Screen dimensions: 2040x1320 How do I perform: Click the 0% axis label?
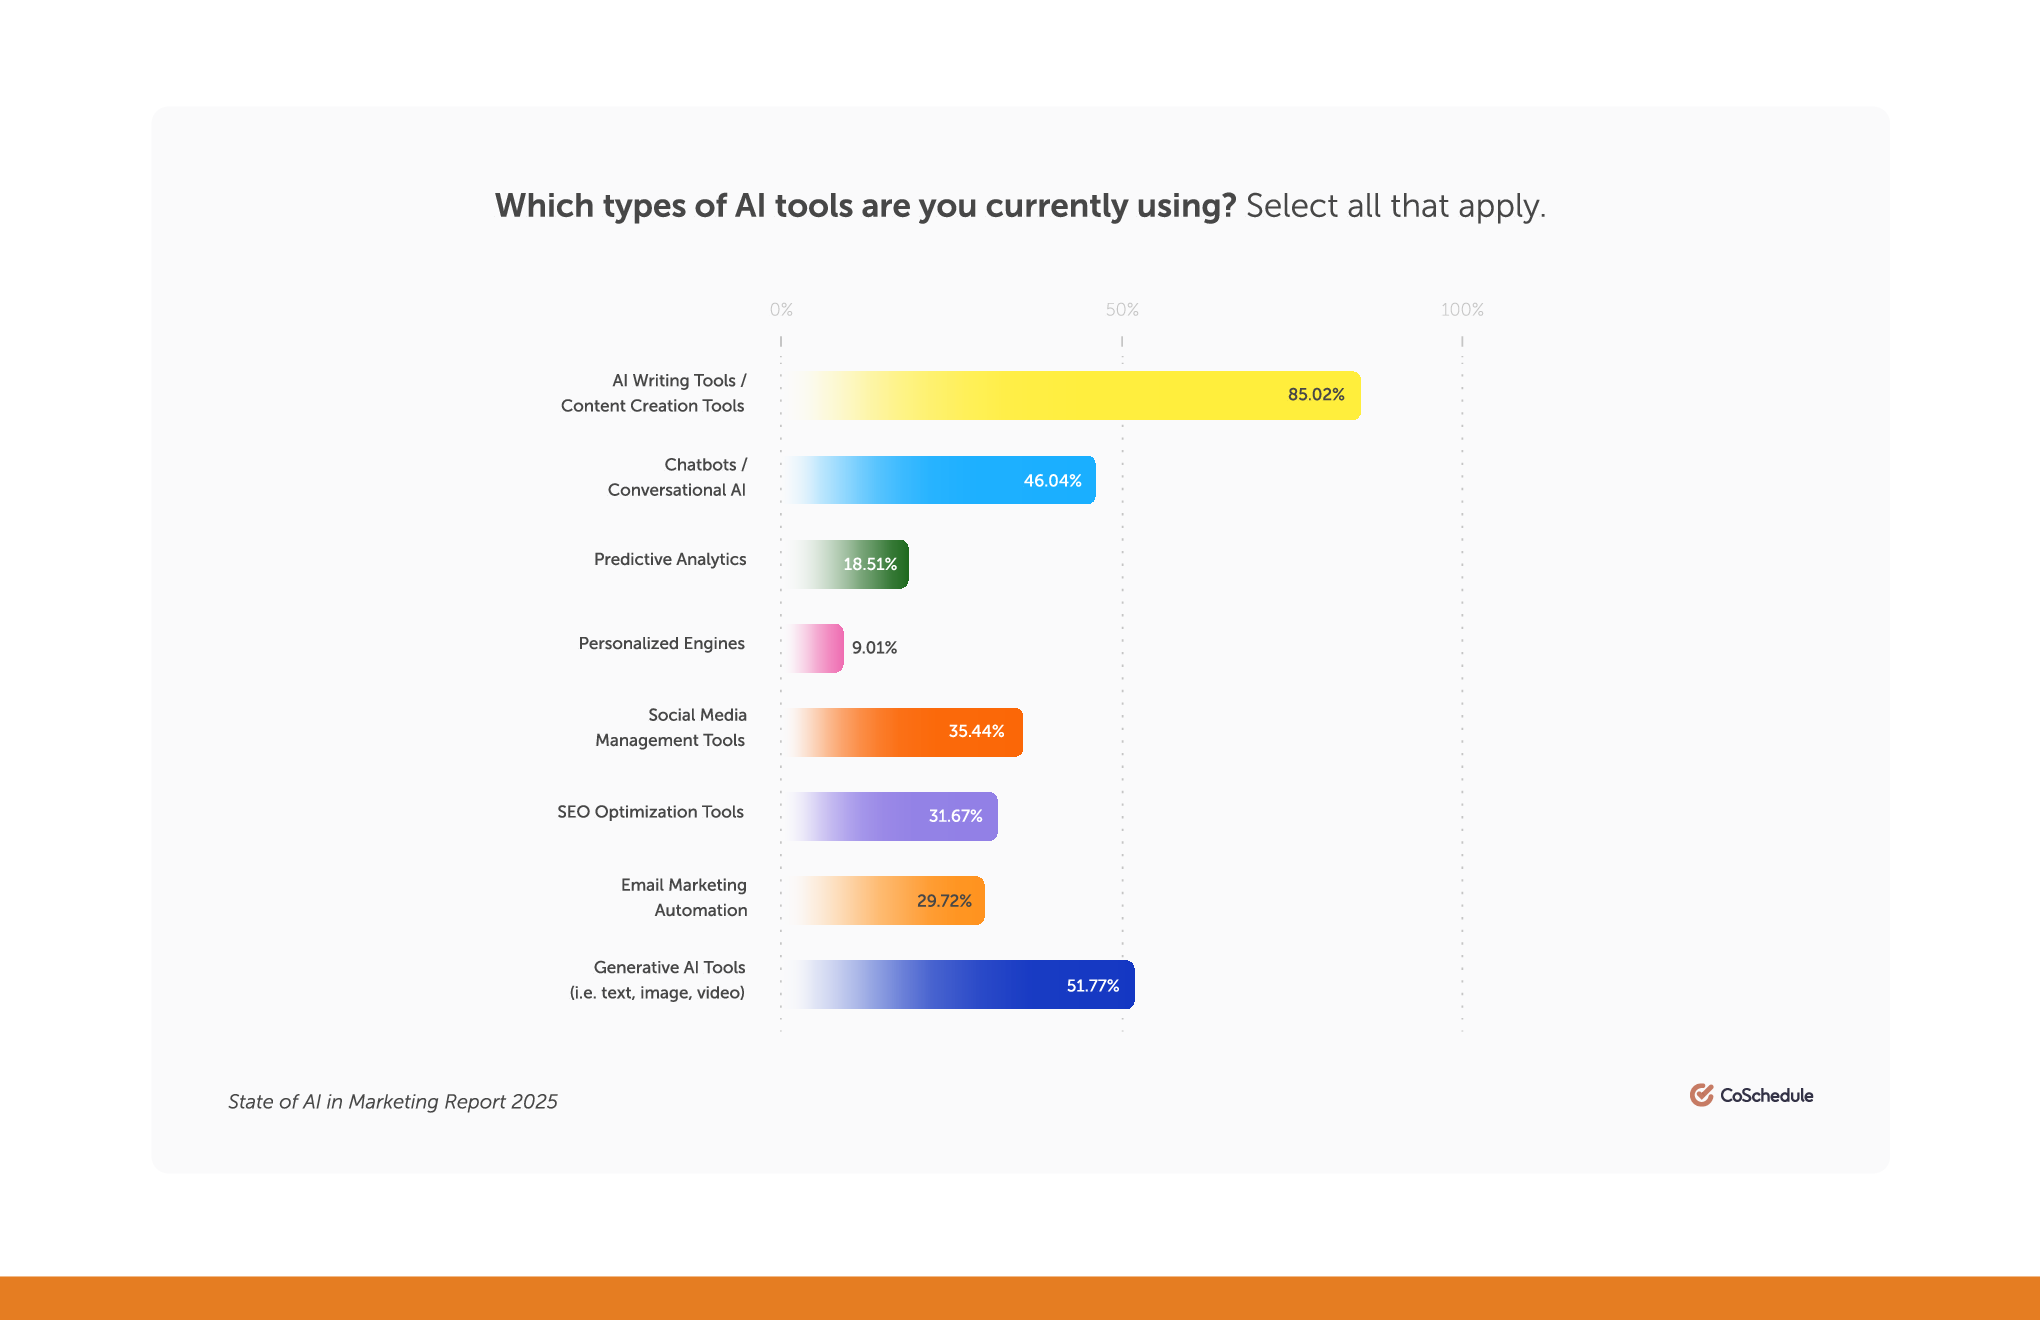pyautogui.click(x=781, y=310)
